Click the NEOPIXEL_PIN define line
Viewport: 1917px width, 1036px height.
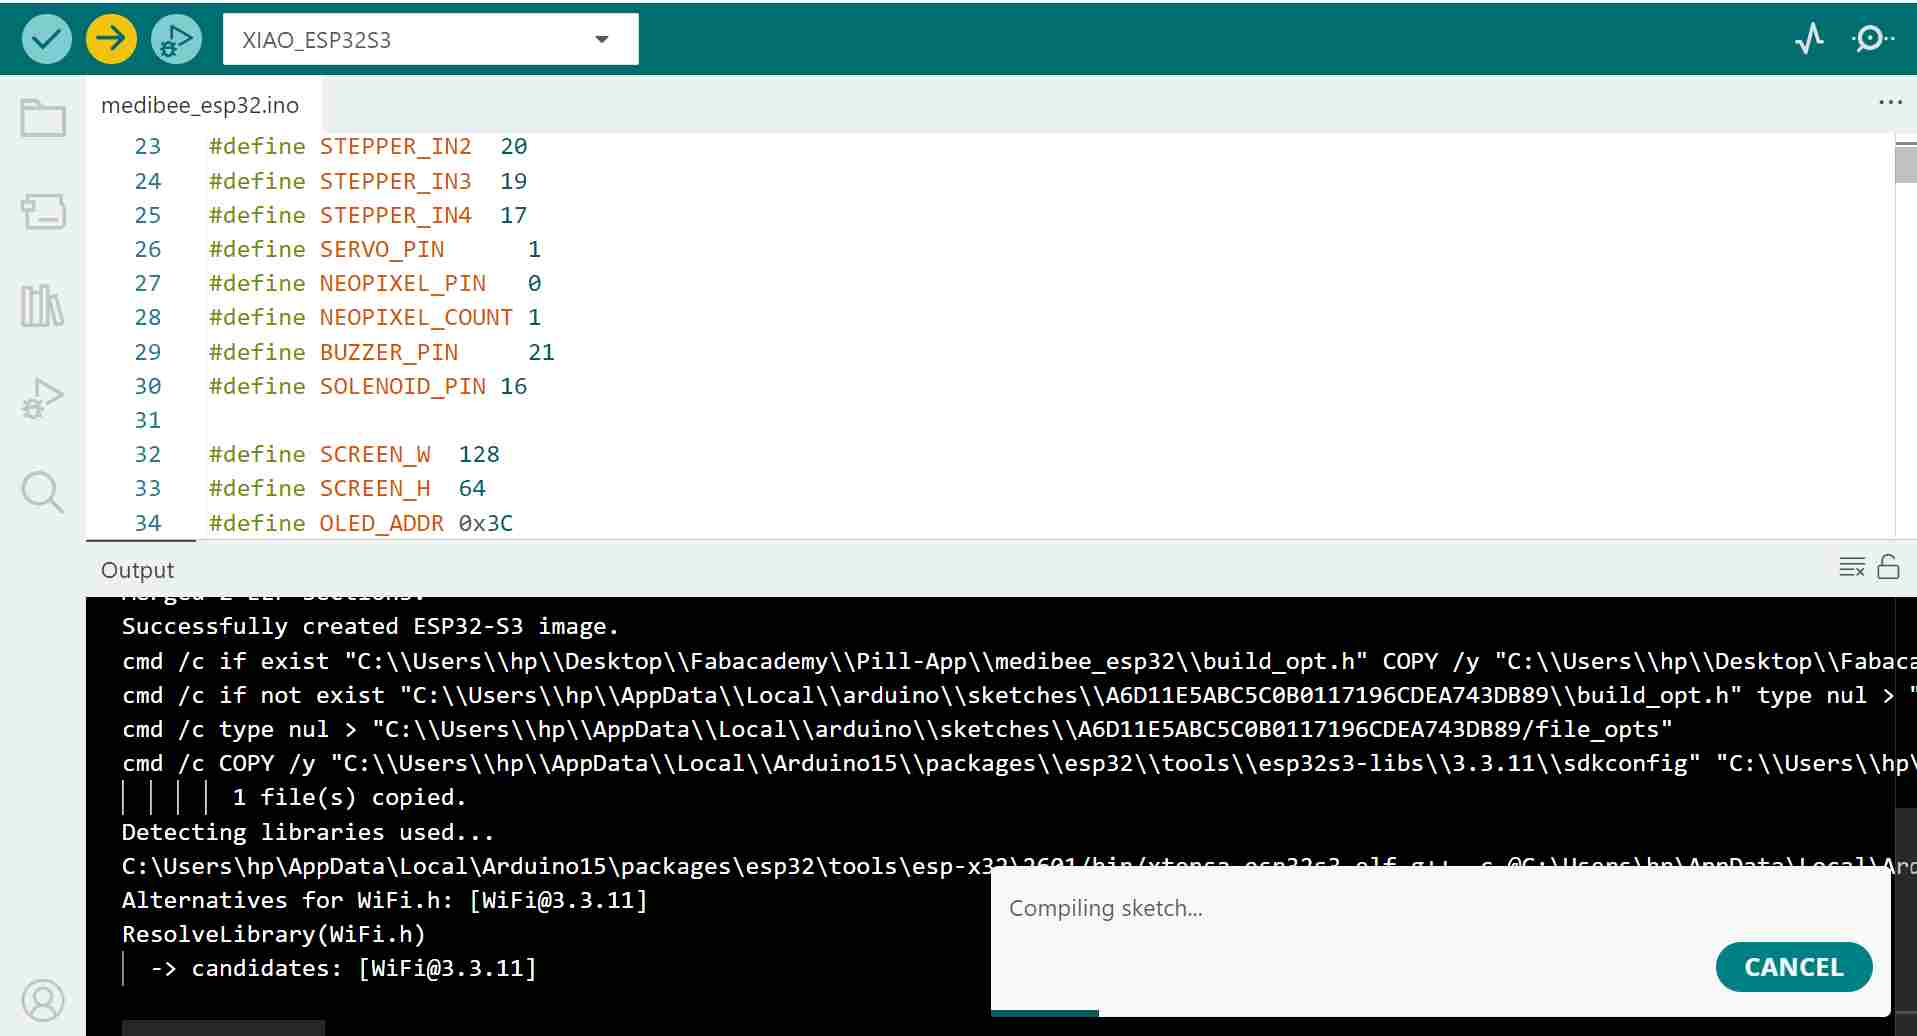coord(375,283)
